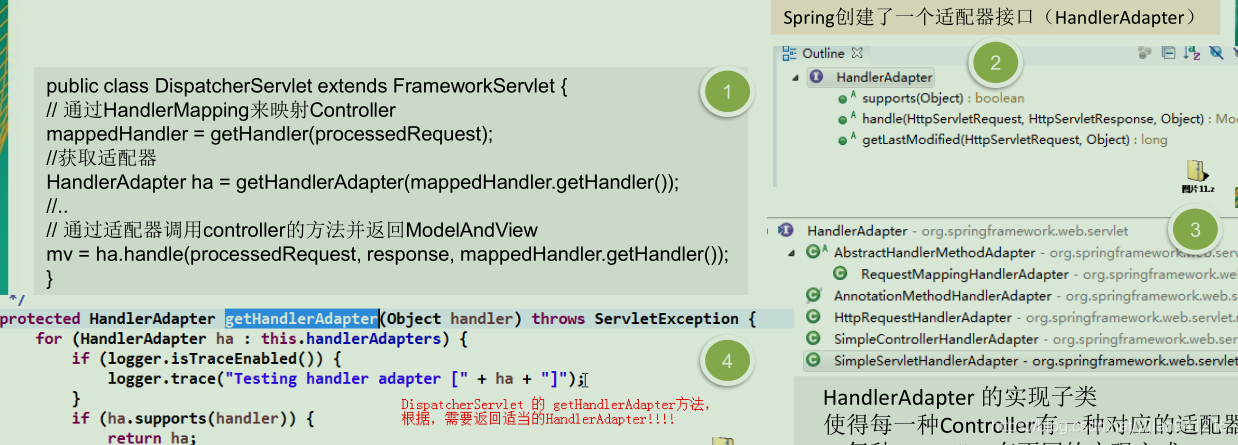Select handle(HttpServletRequest...) method in Outline
This screenshot has width=1238, height=445.
(x=1049, y=119)
